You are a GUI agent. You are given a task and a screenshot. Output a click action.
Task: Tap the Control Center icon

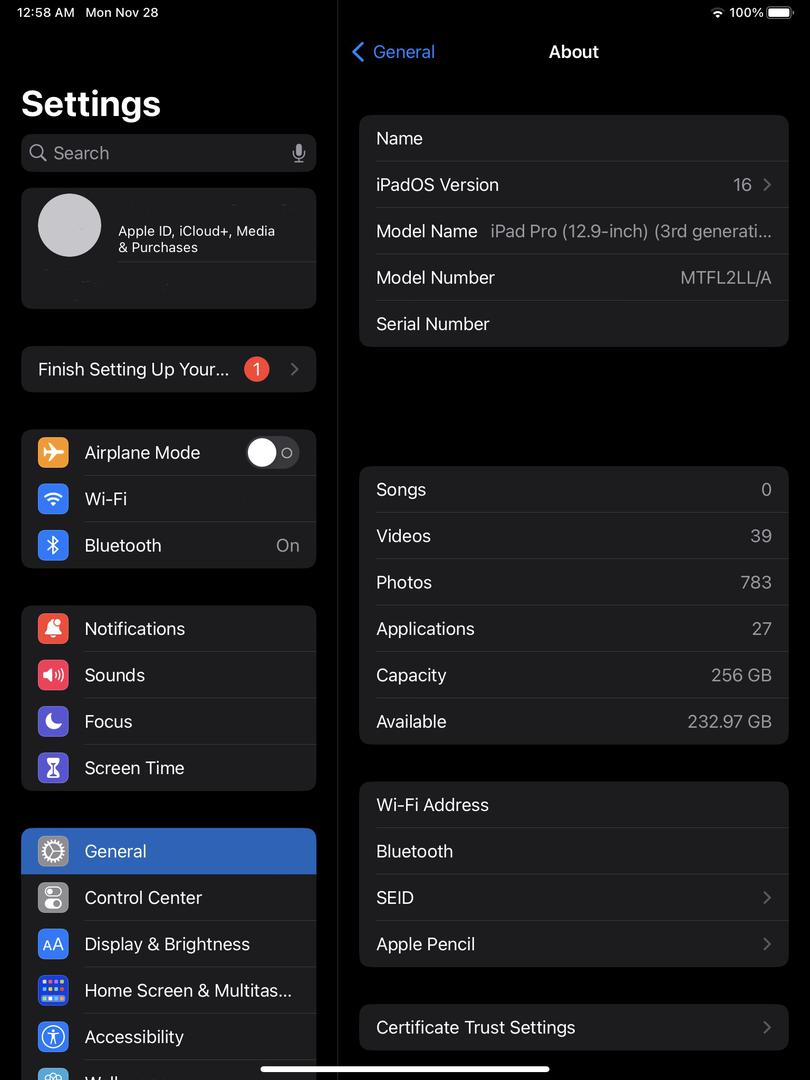point(53,898)
